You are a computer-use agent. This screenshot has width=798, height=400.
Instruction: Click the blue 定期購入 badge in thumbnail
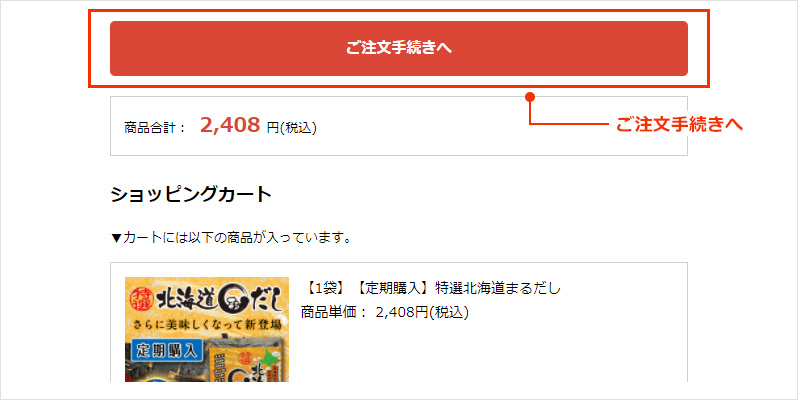166,350
